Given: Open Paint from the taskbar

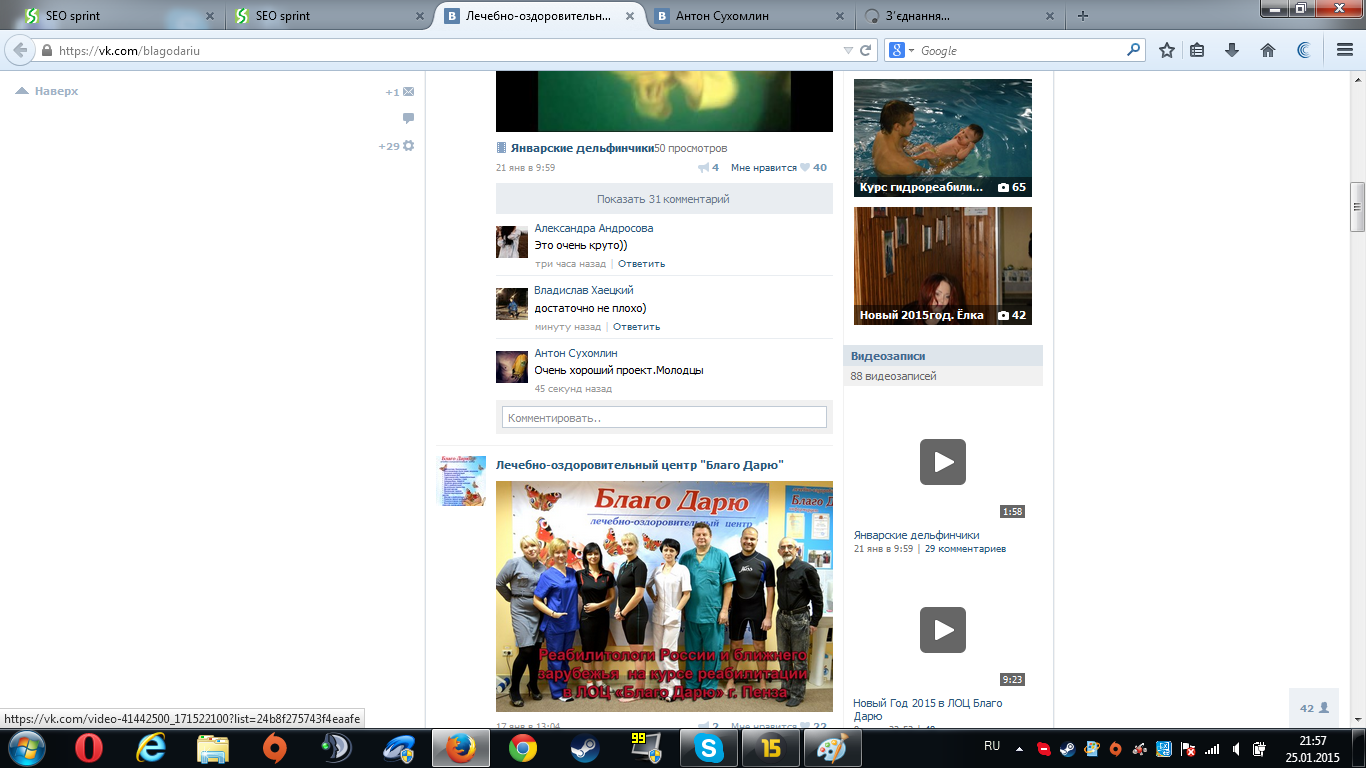Looking at the screenshot, I should pyautogui.click(x=832, y=748).
